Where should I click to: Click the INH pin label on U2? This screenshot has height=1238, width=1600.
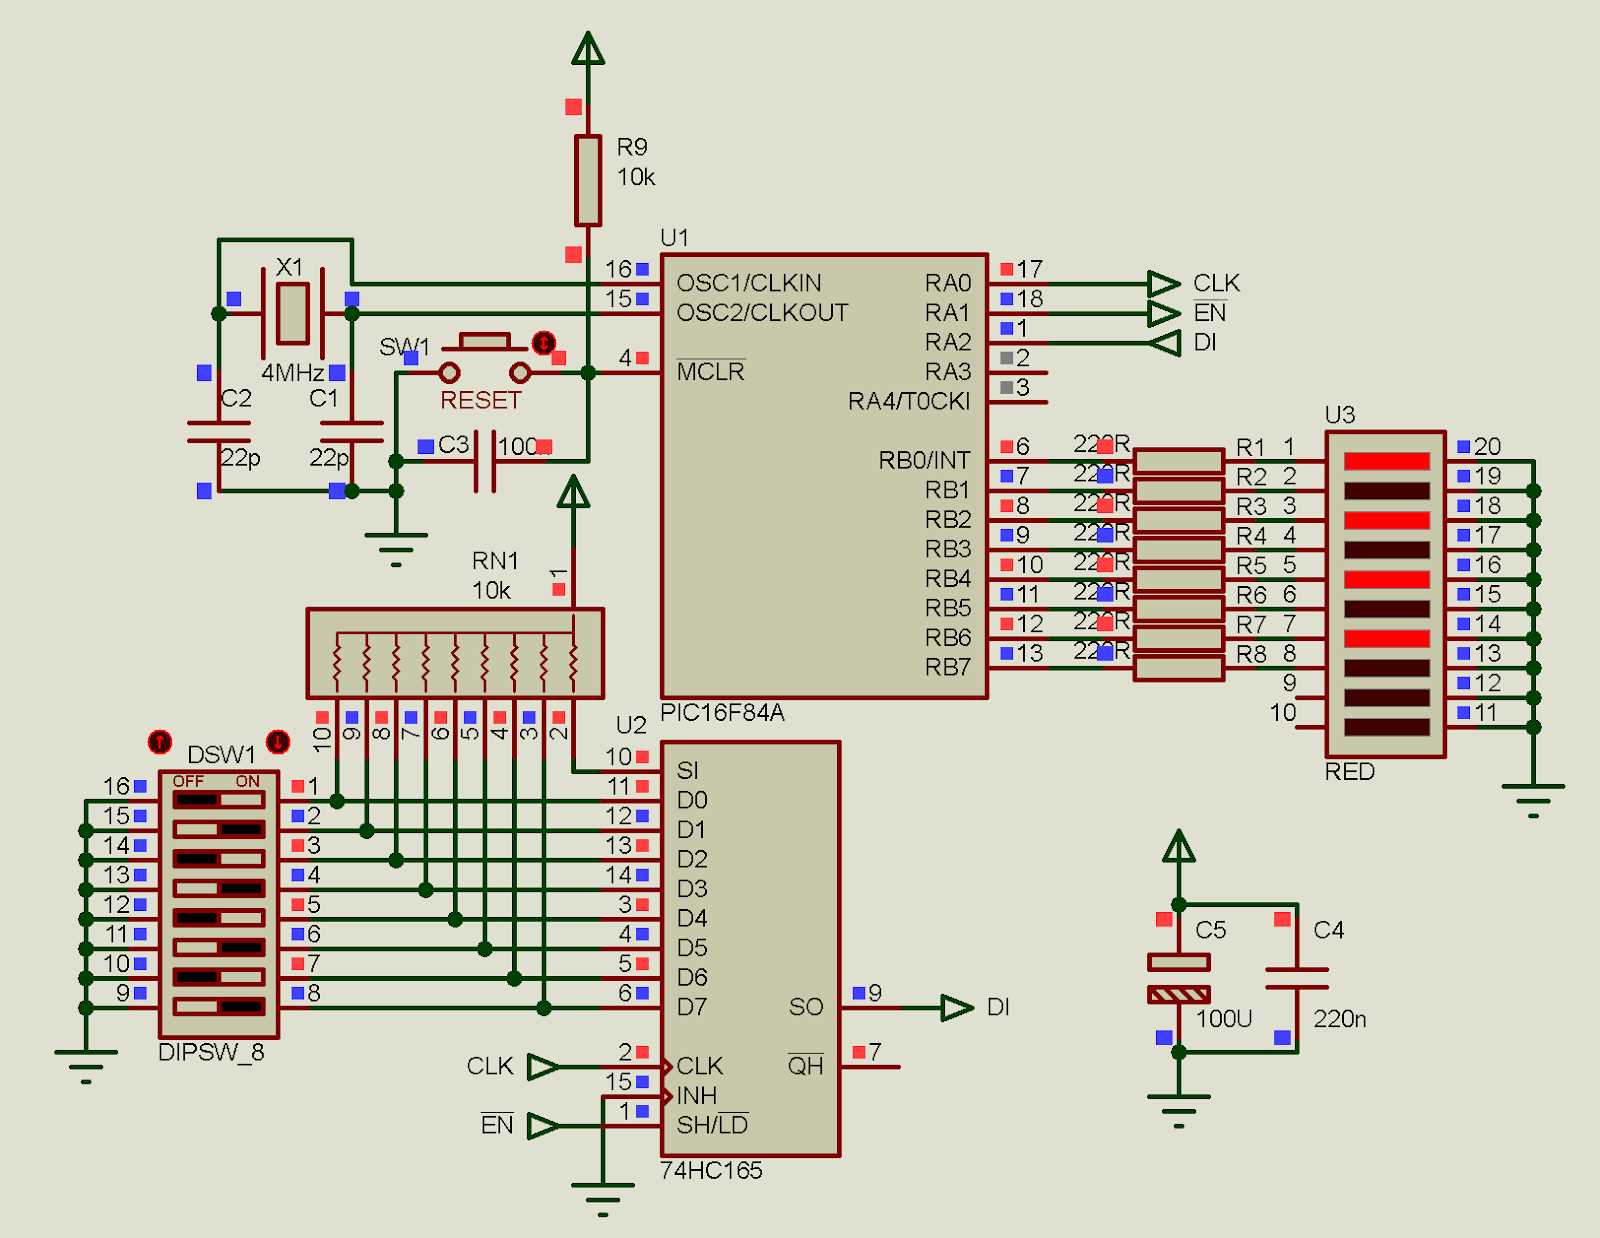coord(697,1096)
